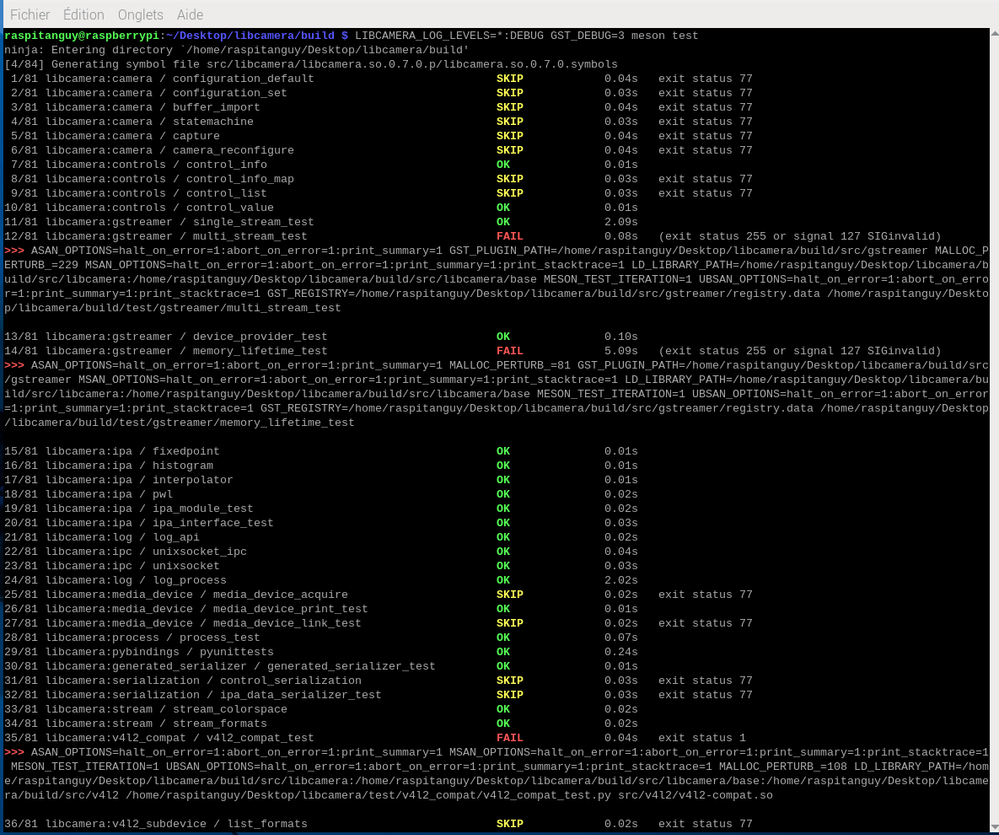Click the 'media_device_print_test' test name
Image resolution: width=999 pixels, height=835 pixels.
[291, 609]
